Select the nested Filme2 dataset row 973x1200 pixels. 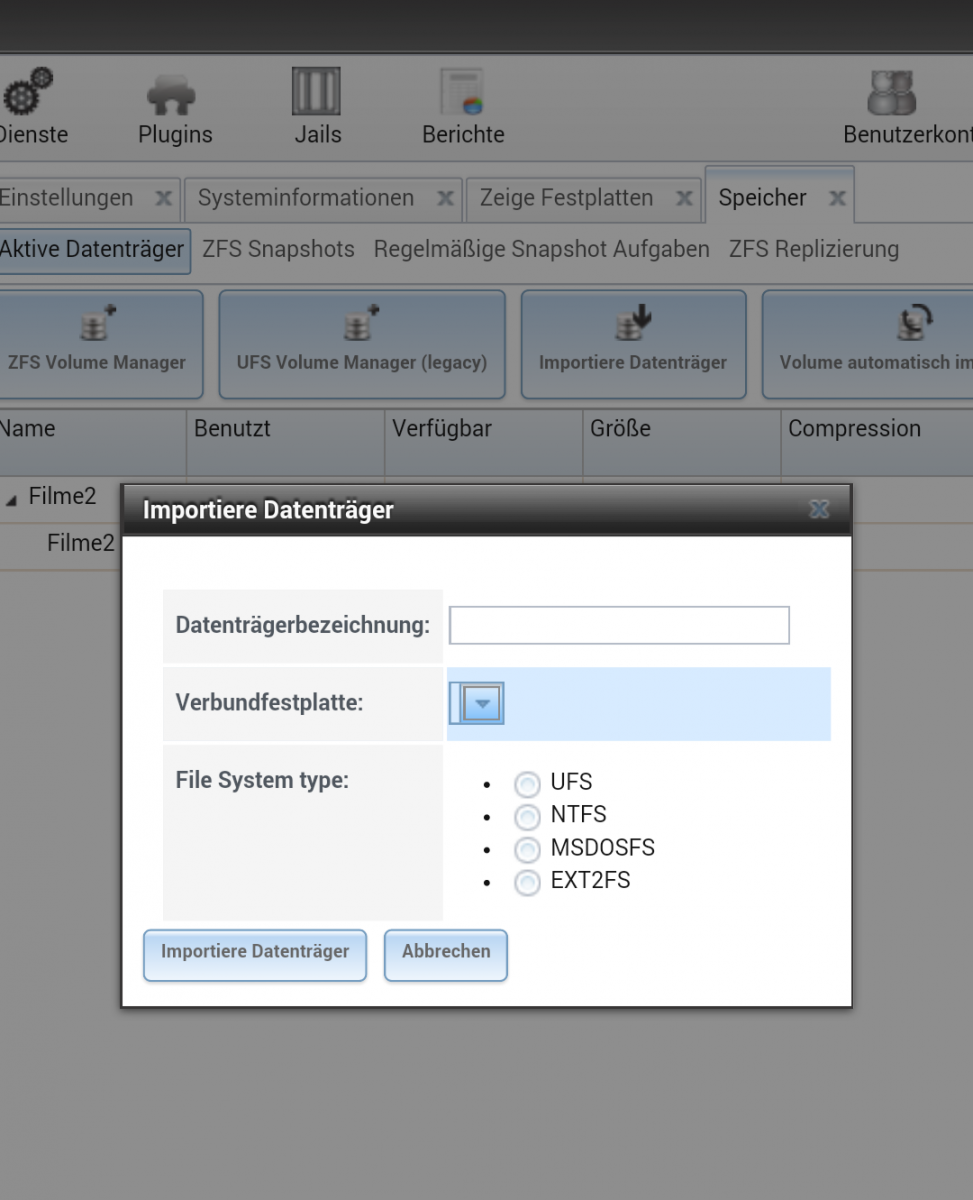coord(80,543)
